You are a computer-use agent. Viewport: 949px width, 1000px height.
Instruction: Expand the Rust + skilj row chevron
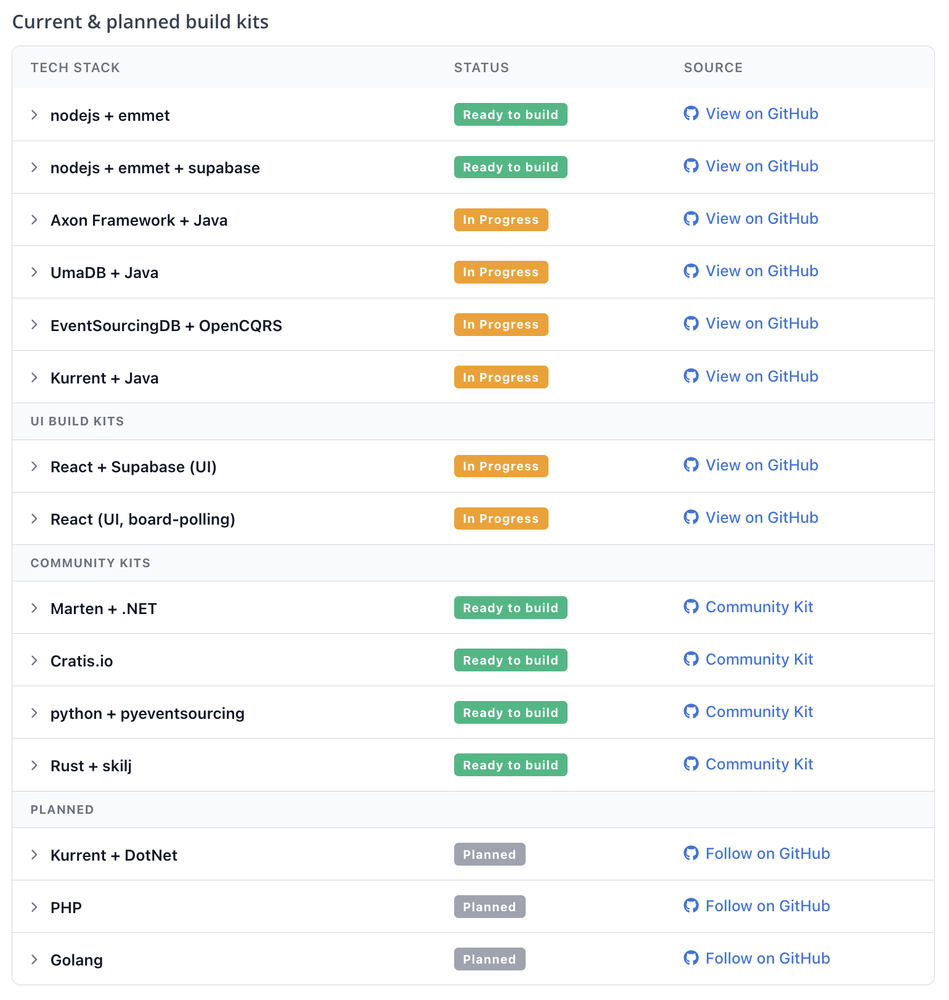click(34, 765)
